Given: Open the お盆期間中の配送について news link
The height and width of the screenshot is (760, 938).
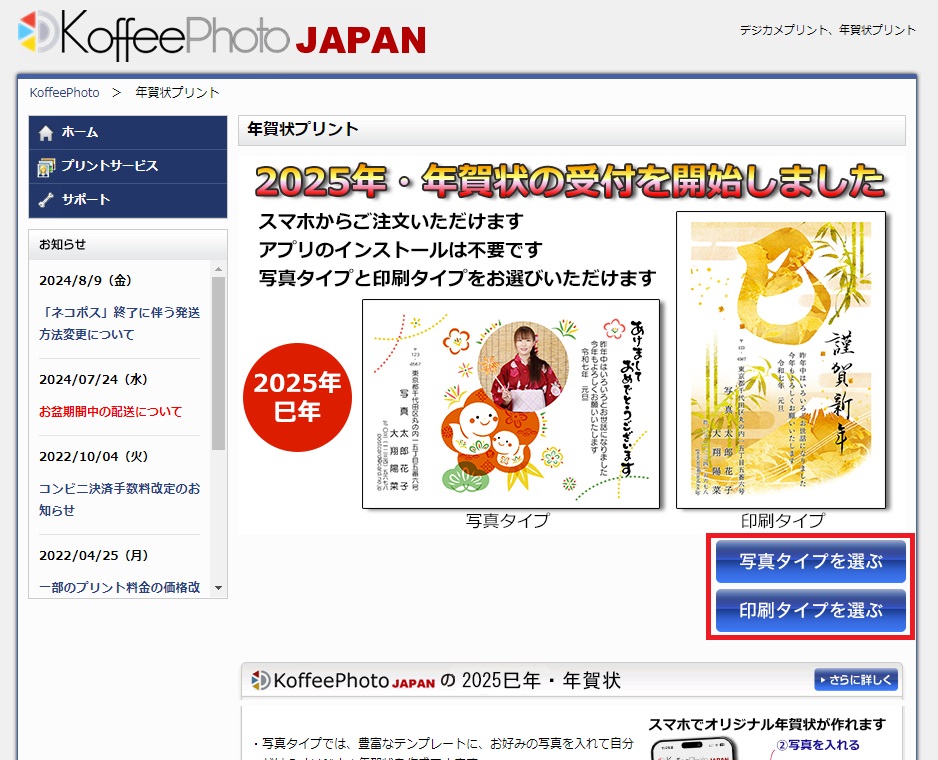Looking at the screenshot, I should [x=111, y=412].
